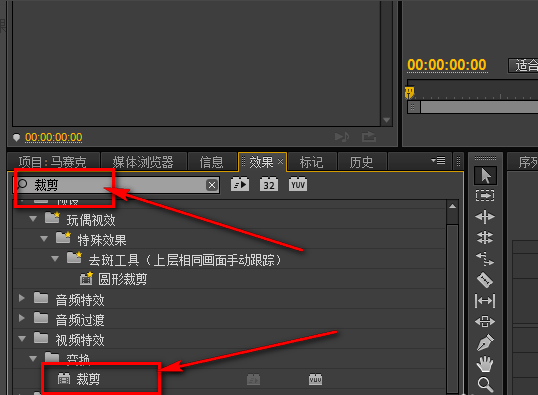The height and width of the screenshot is (395, 538).
Task: Collapse the 玩偶视效 folder
Action: click(33, 219)
